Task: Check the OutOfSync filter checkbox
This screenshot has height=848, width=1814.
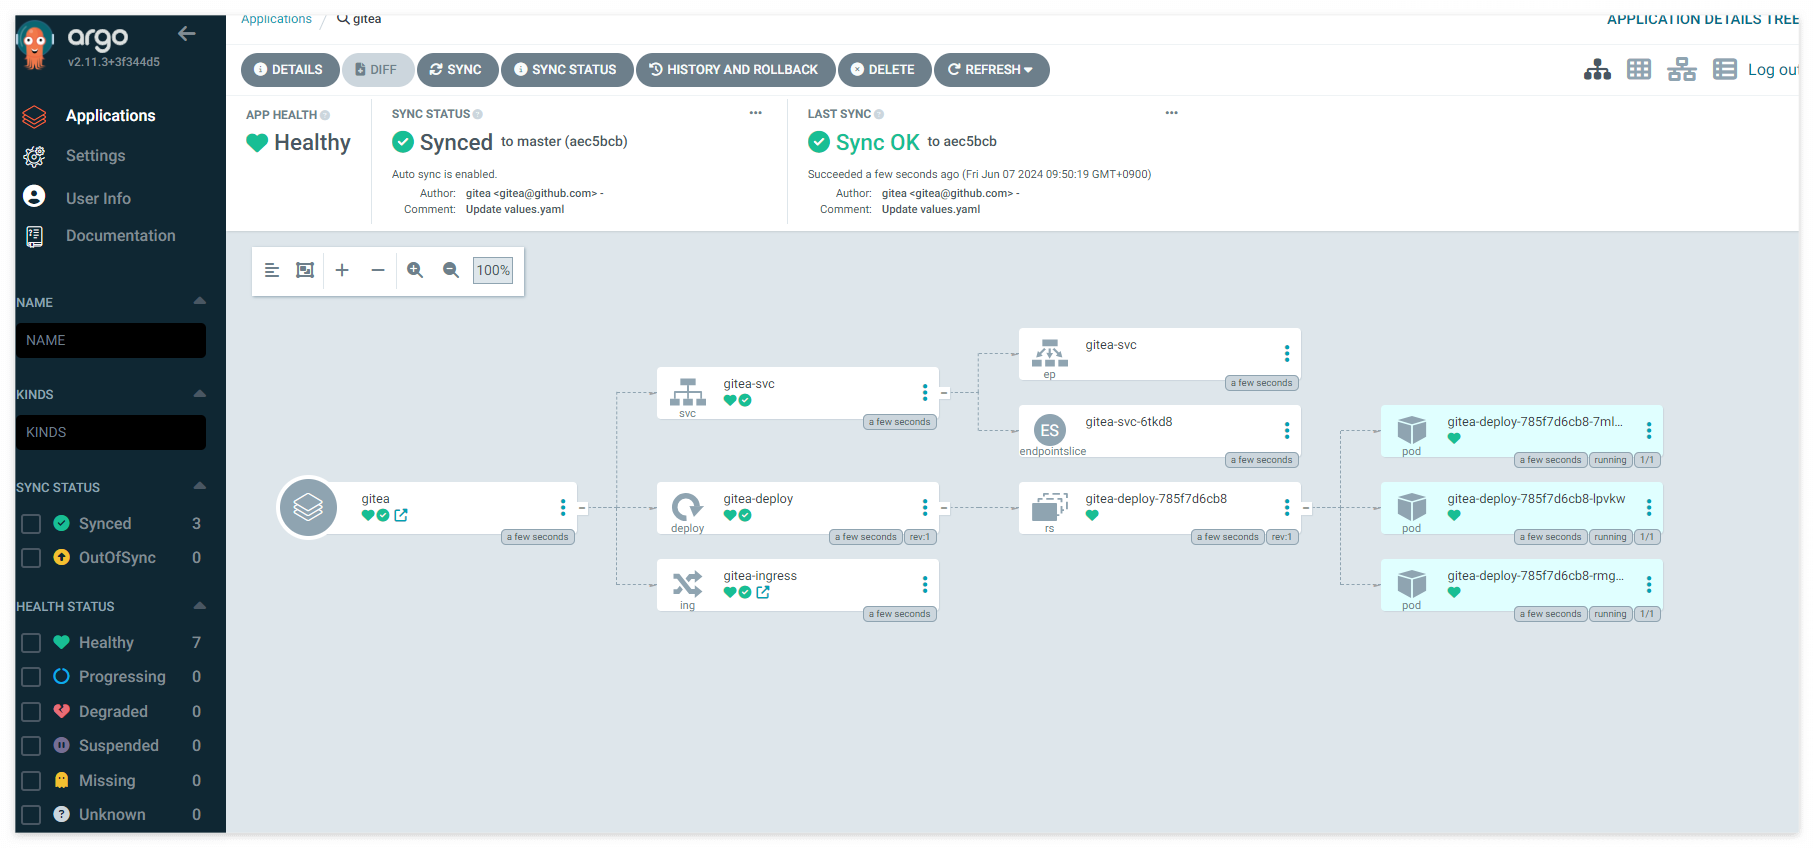Action: (x=31, y=558)
